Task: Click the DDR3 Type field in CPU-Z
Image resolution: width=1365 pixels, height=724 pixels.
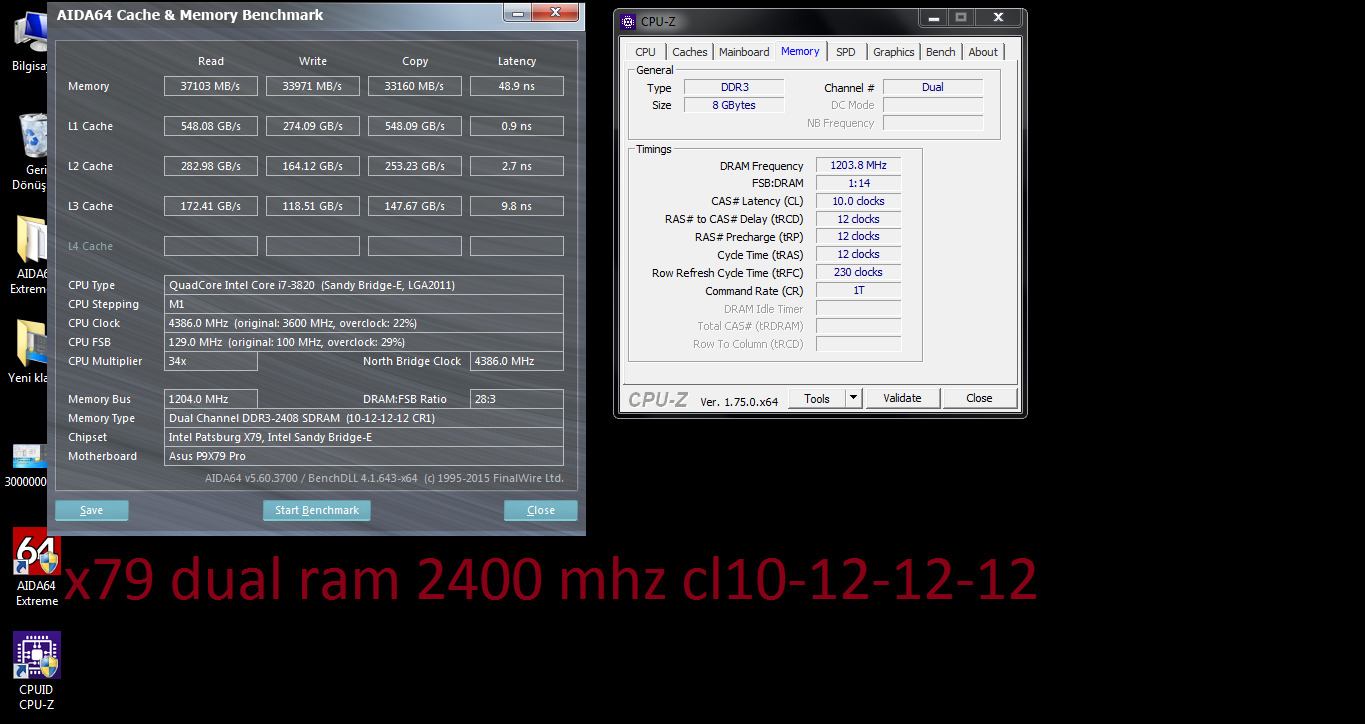Action: 734,87
